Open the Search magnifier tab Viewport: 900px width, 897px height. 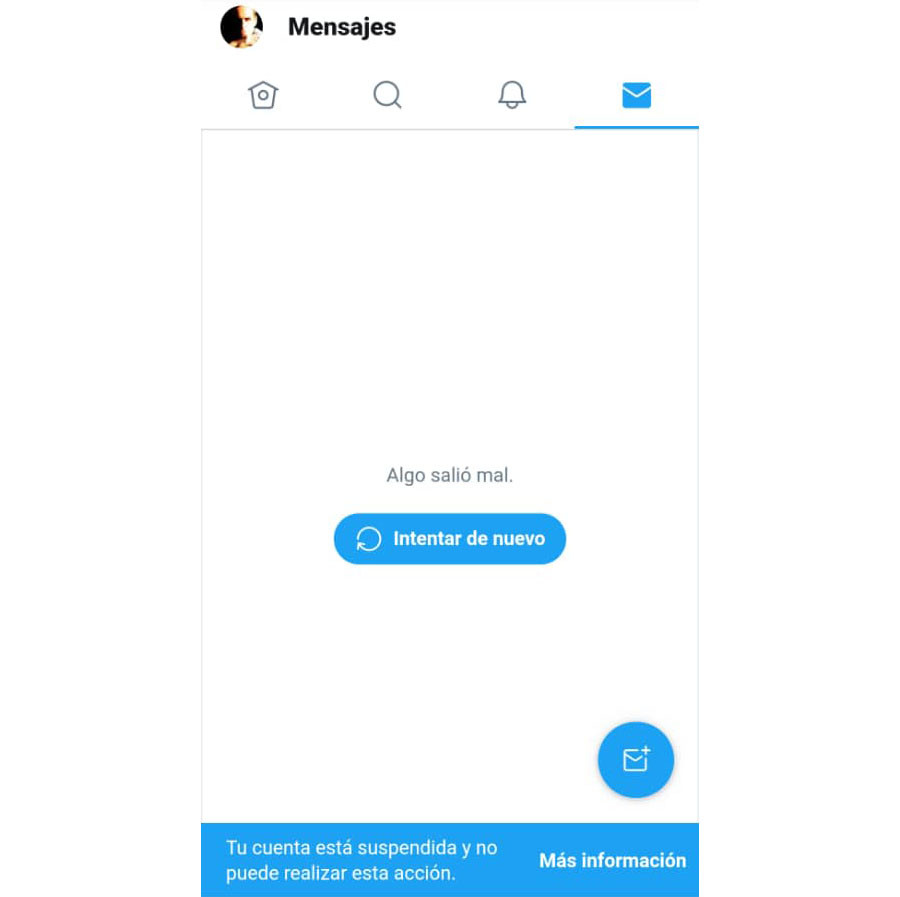click(387, 95)
